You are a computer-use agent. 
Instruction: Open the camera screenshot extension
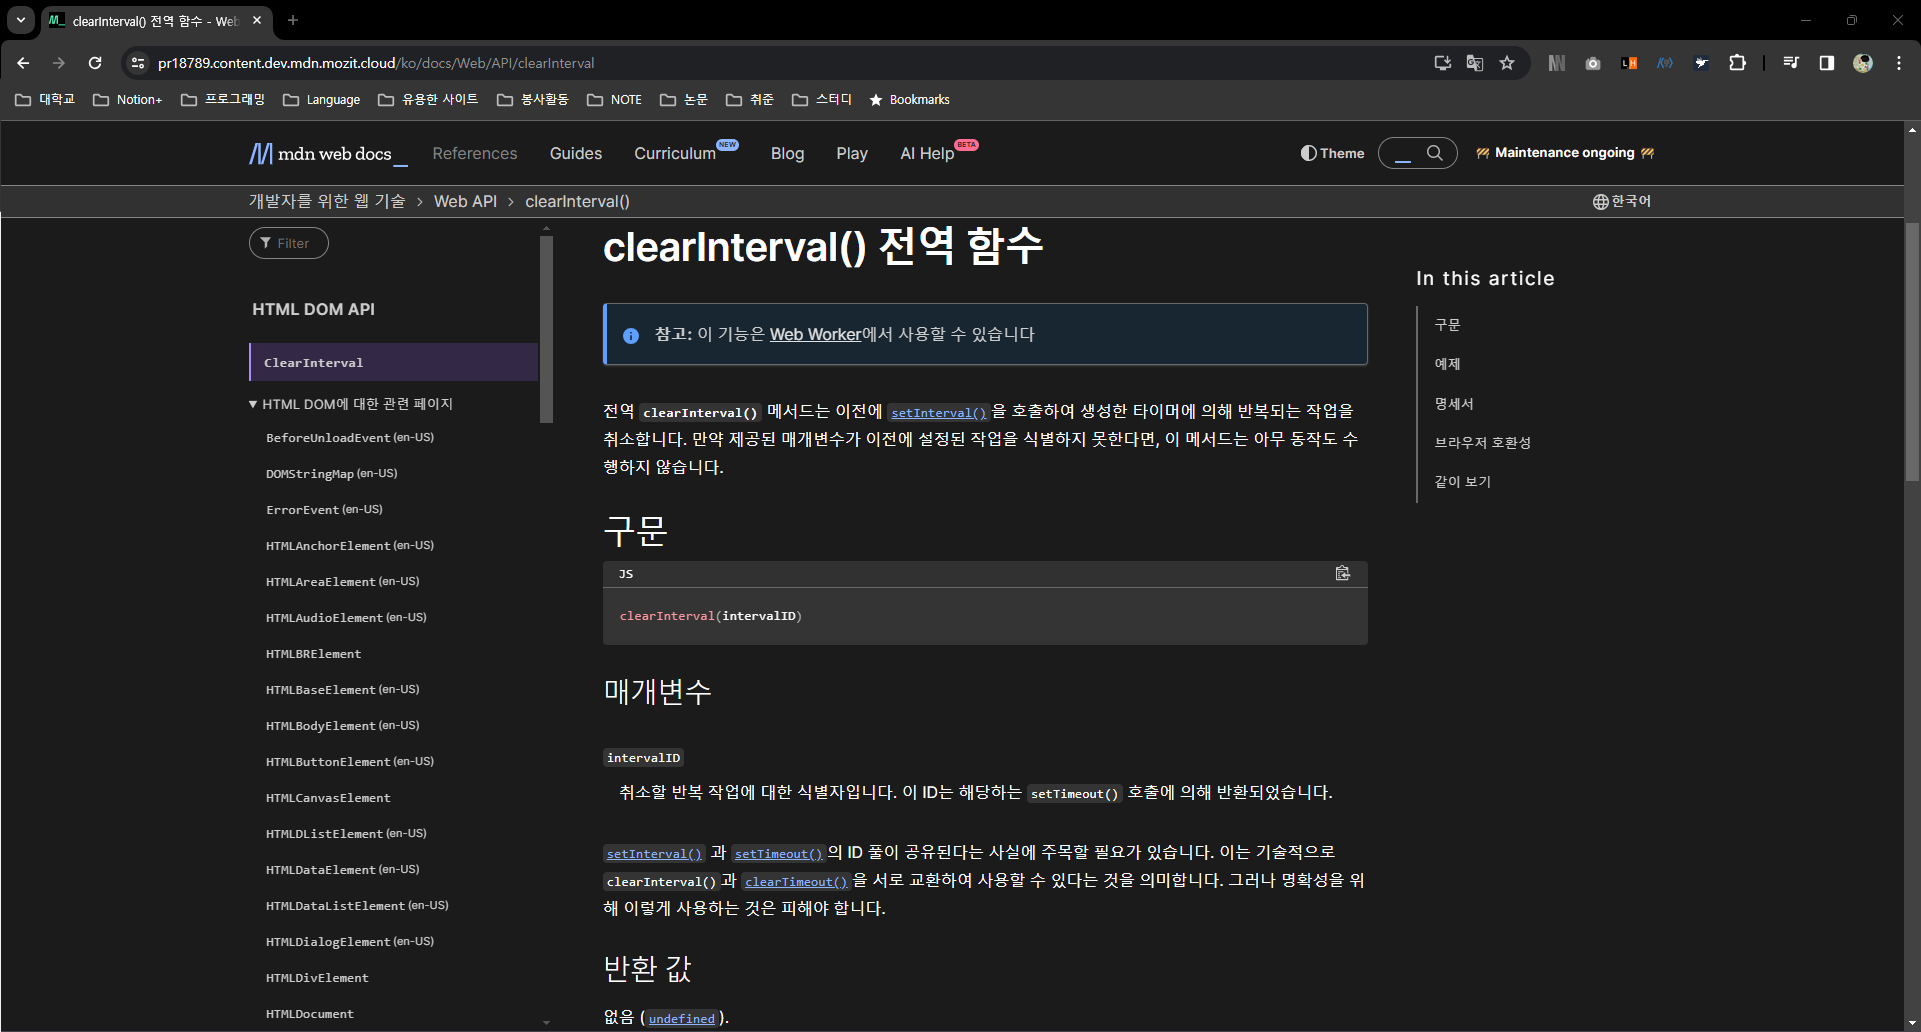tap(1593, 63)
